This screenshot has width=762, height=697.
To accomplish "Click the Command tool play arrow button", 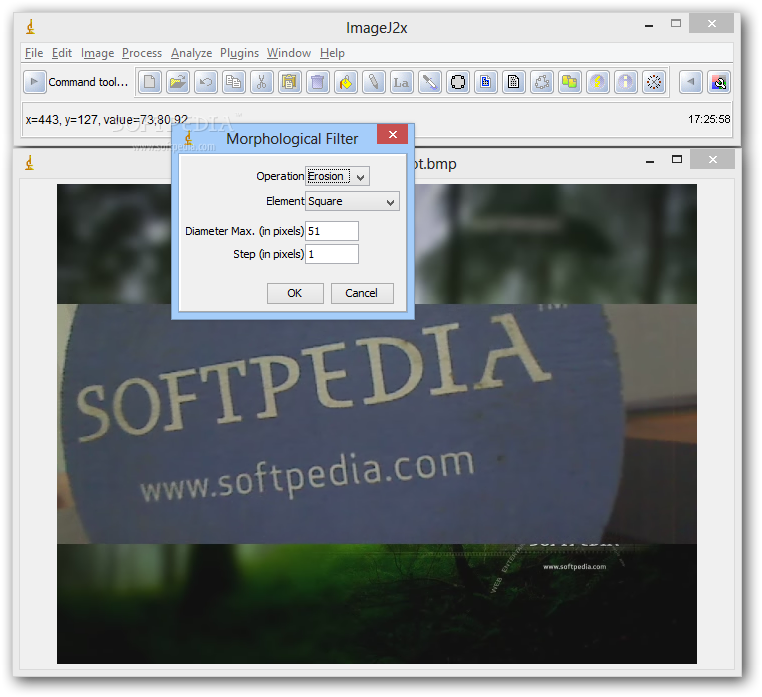I will (35, 82).
